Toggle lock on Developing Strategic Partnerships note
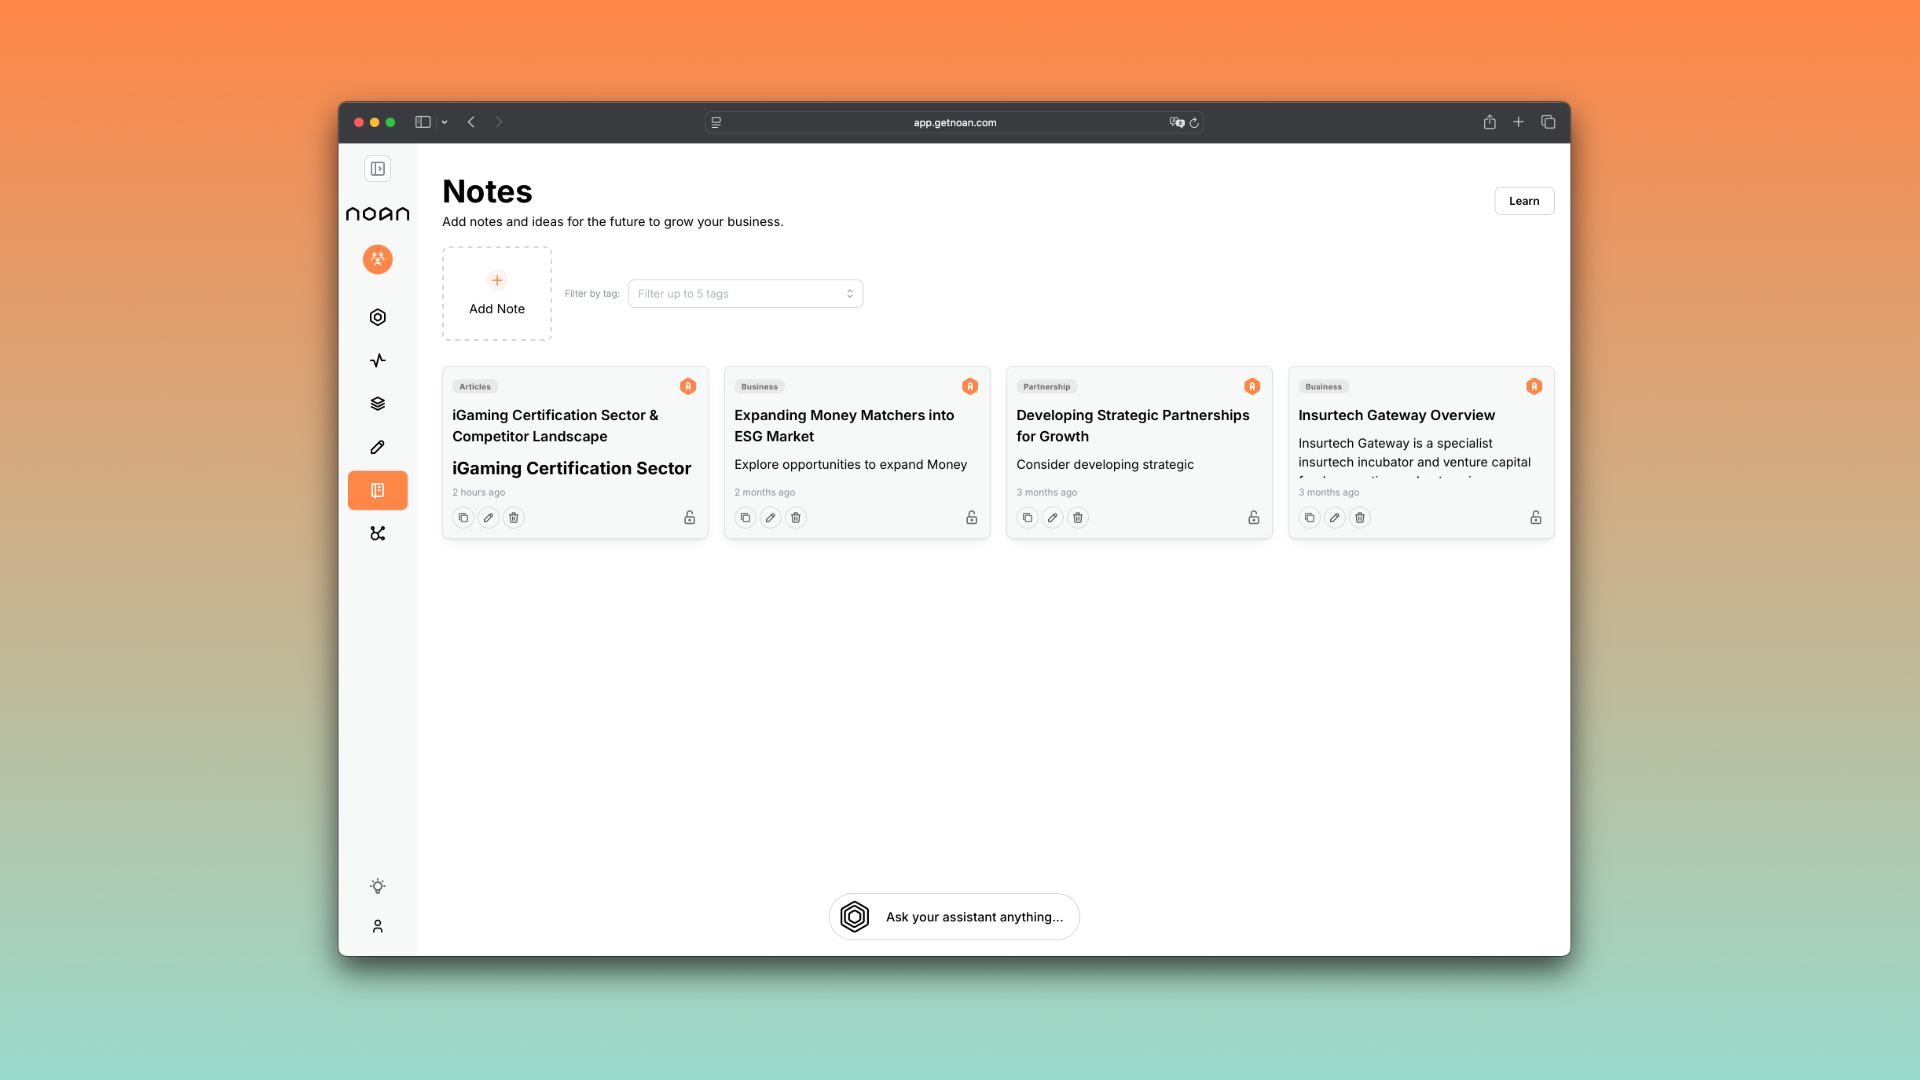The height and width of the screenshot is (1080, 1920). click(x=1253, y=518)
